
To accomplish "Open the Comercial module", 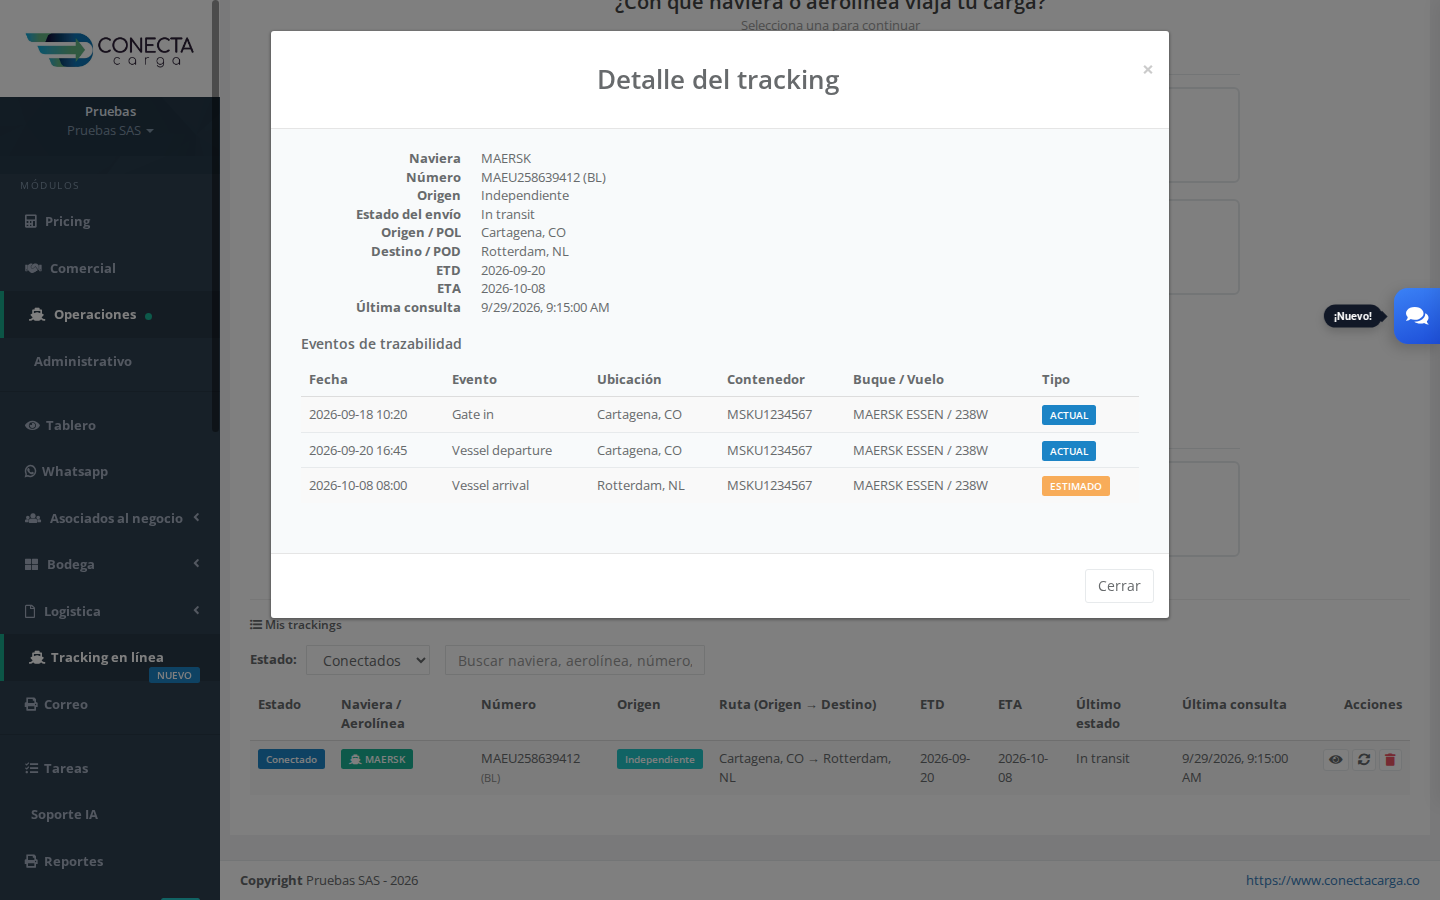I will 82,268.
